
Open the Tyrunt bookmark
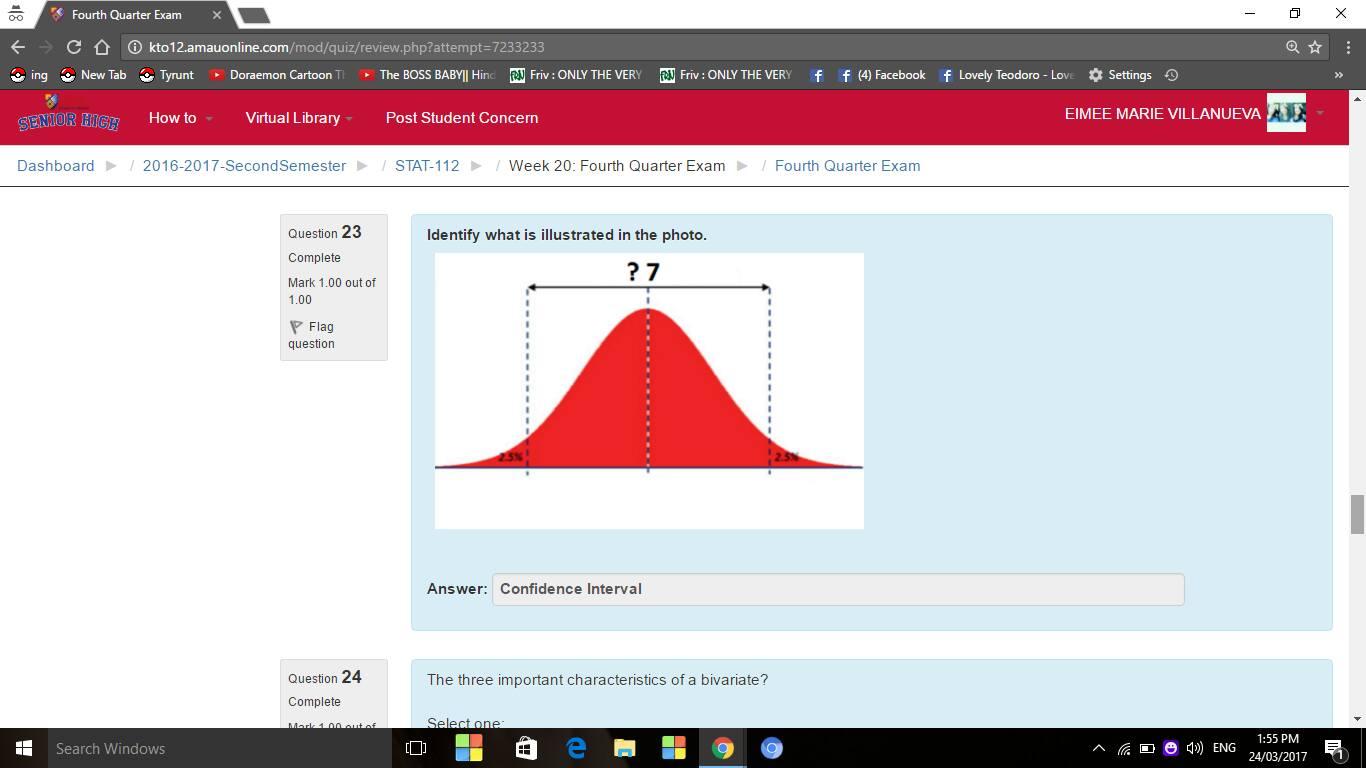click(x=166, y=75)
